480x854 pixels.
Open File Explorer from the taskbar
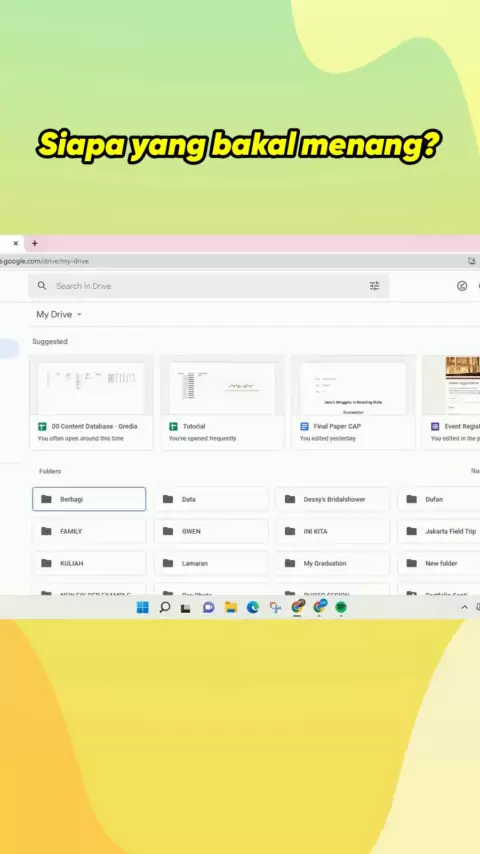pos(231,608)
